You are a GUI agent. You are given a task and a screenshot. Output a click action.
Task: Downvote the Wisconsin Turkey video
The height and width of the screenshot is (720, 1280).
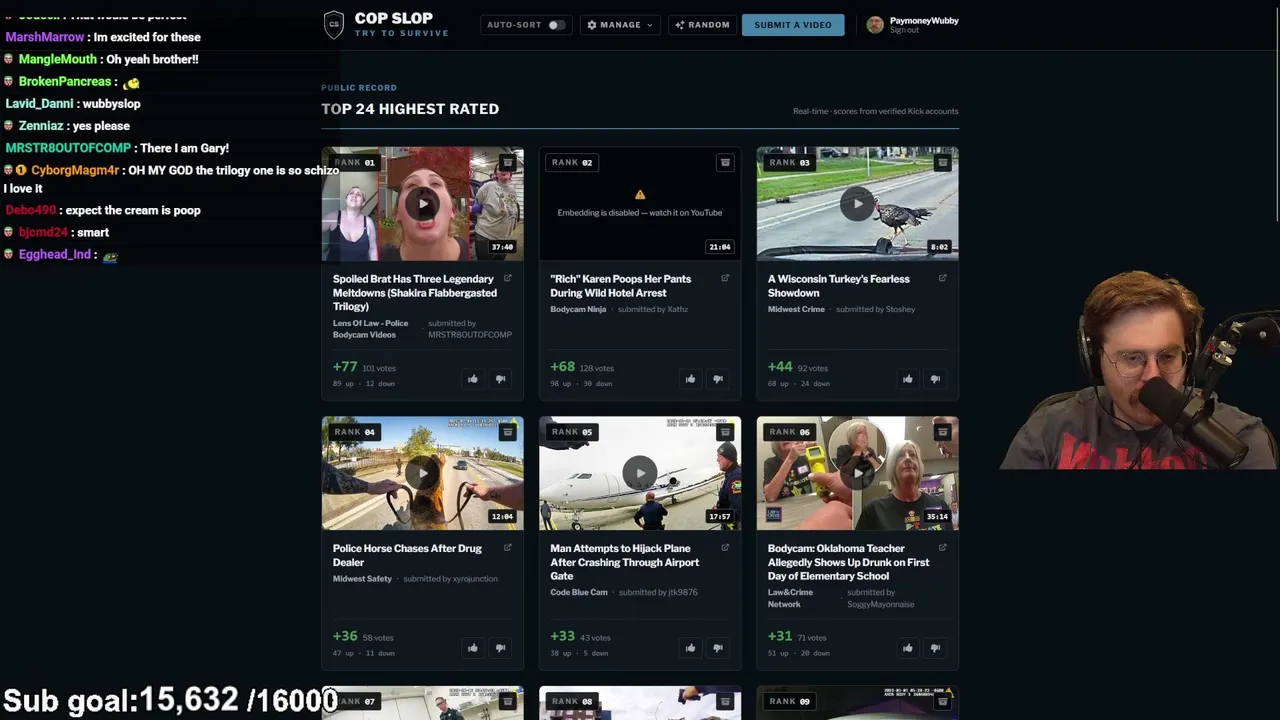coord(935,379)
